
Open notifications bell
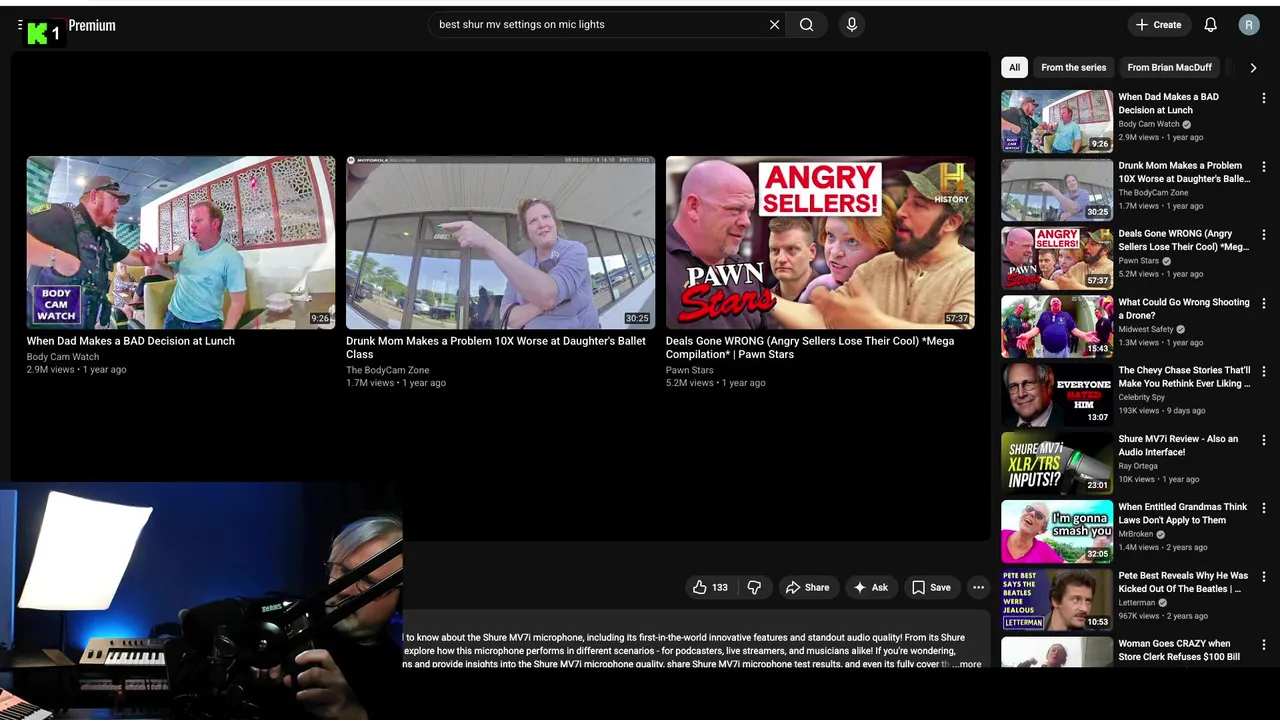(x=1211, y=25)
